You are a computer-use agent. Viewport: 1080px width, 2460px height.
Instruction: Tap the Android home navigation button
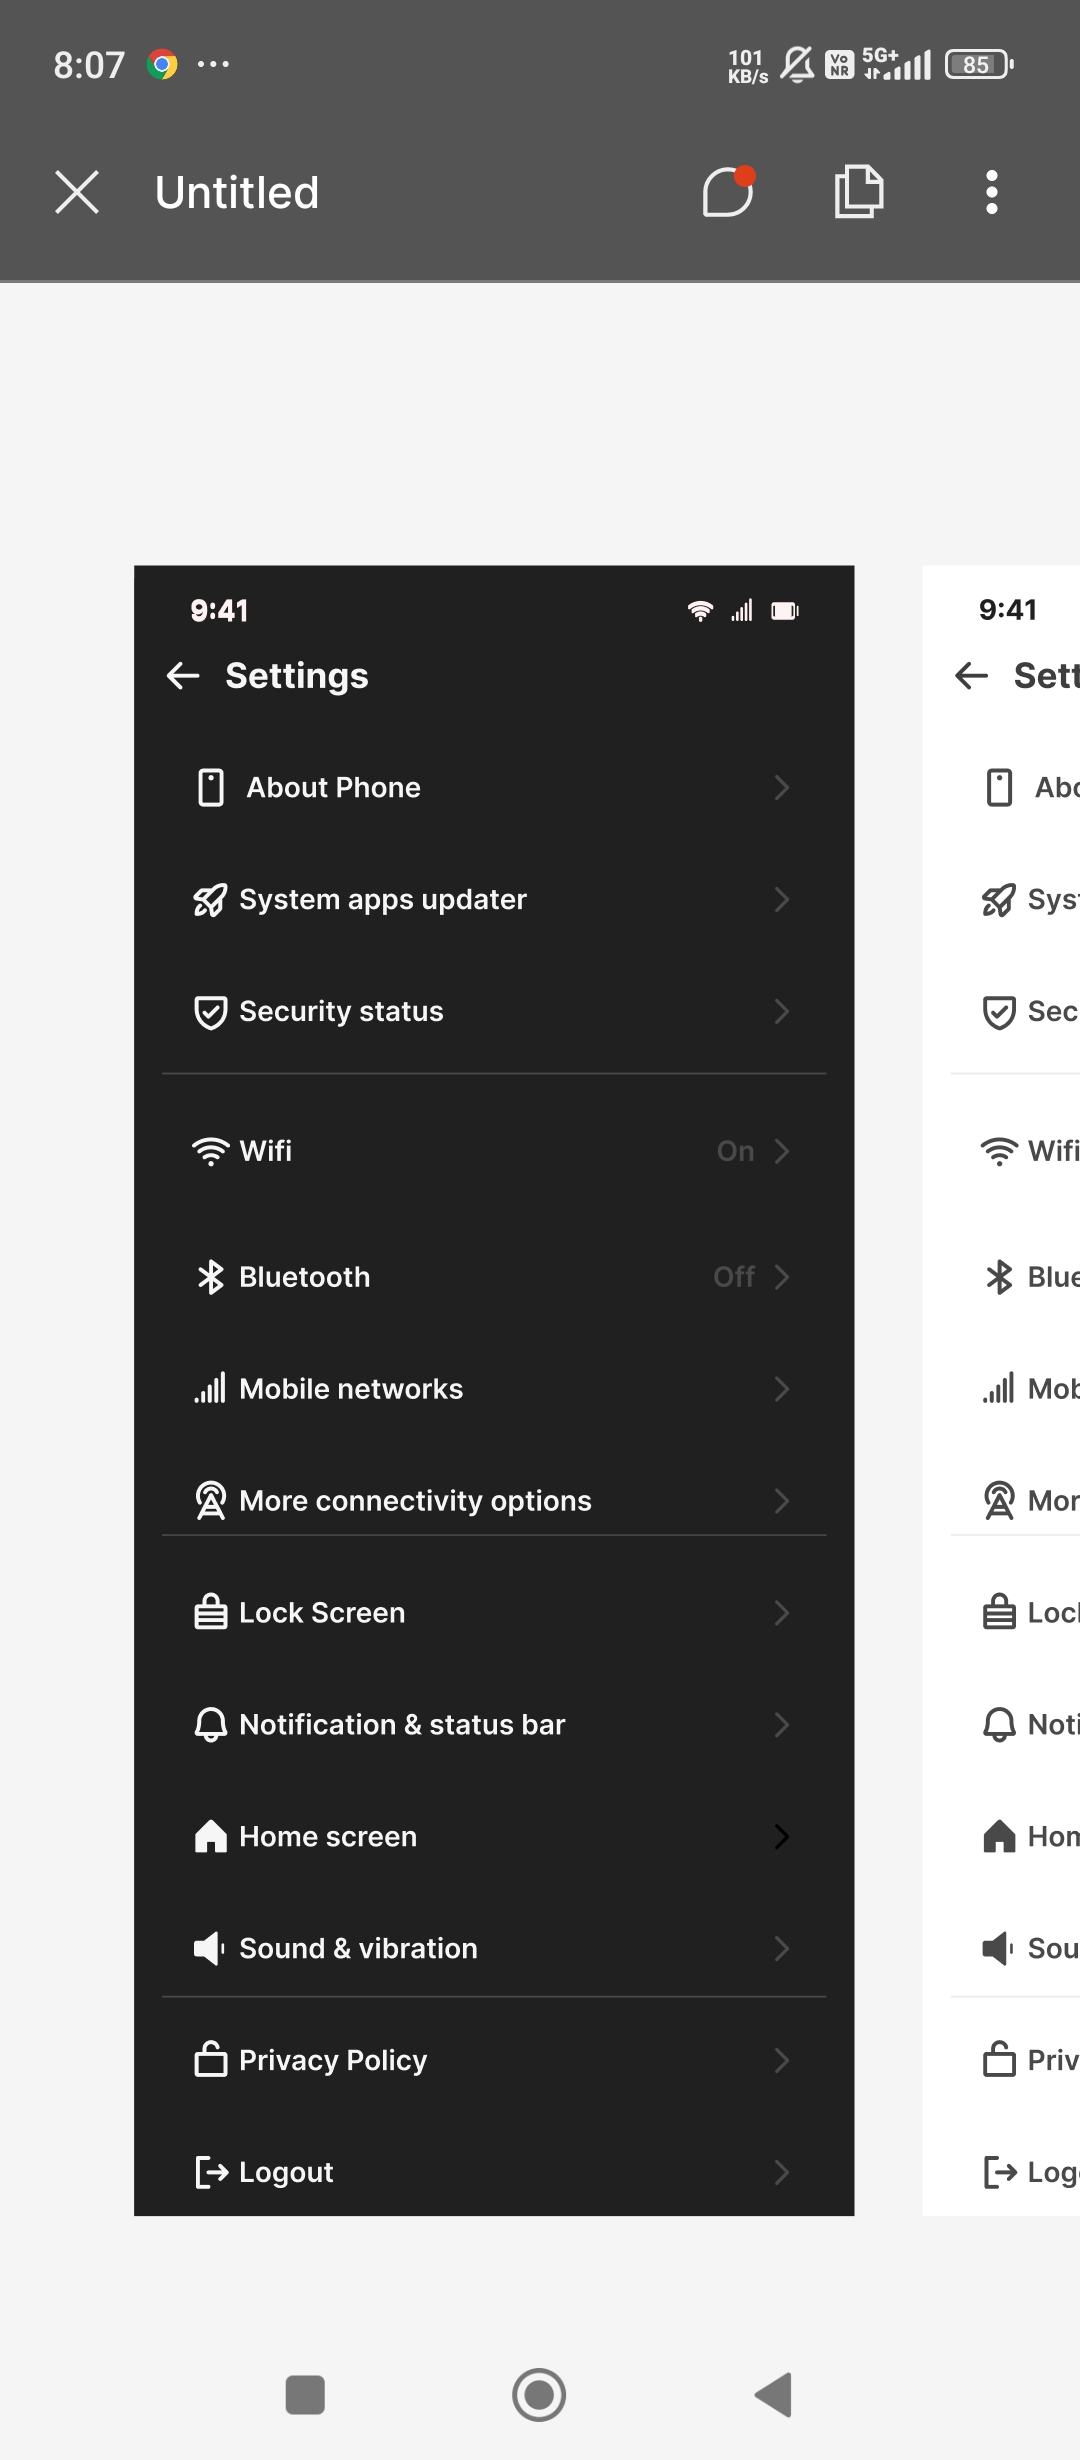click(539, 2395)
